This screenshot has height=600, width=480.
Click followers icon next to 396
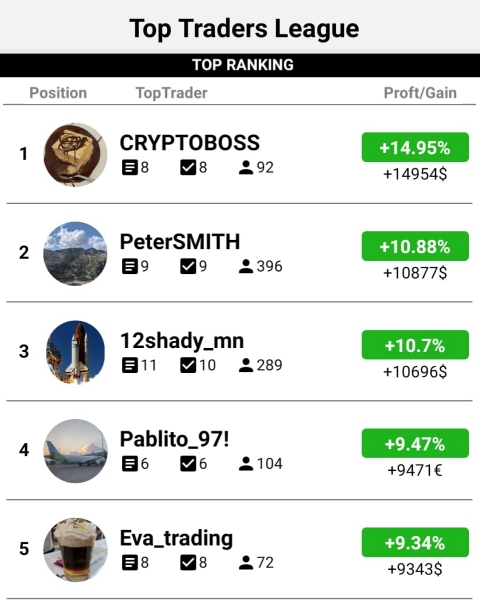246,266
